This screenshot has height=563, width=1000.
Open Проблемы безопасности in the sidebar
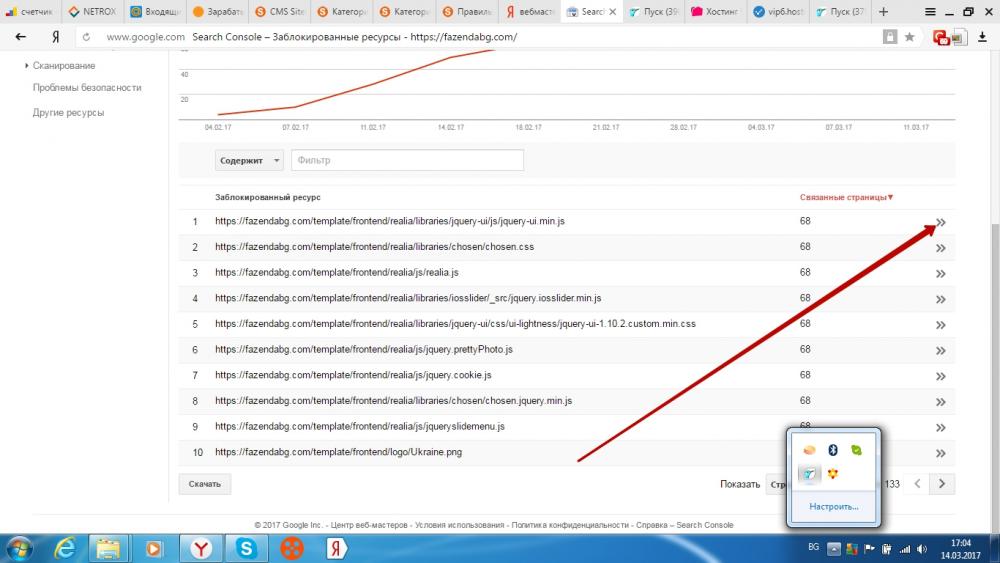point(87,88)
